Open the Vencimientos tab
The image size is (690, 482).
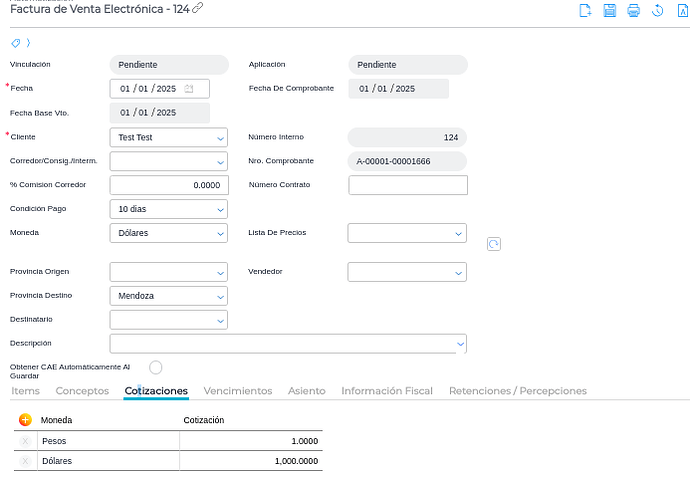237,391
